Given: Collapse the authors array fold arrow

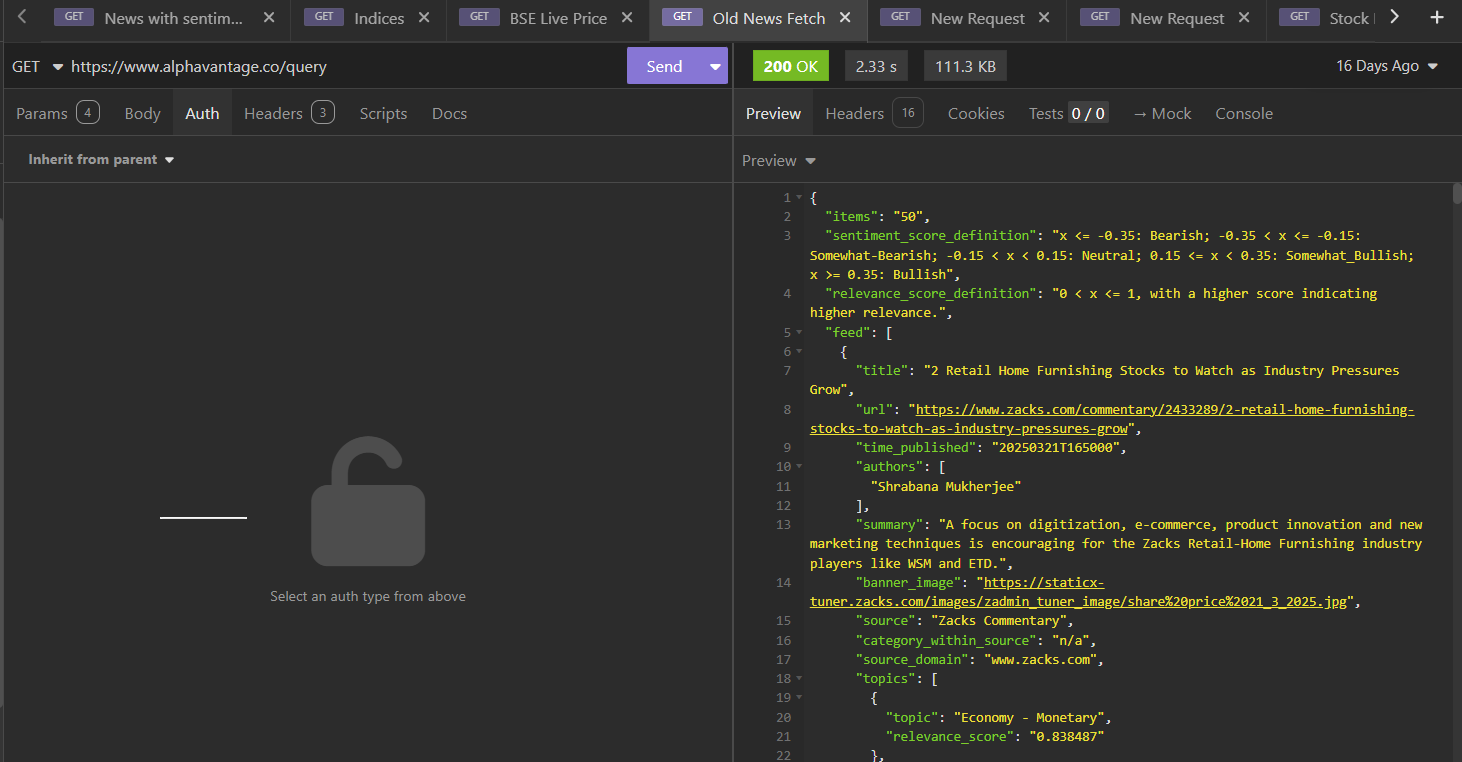Looking at the screenshot, I should coord(798,467).
